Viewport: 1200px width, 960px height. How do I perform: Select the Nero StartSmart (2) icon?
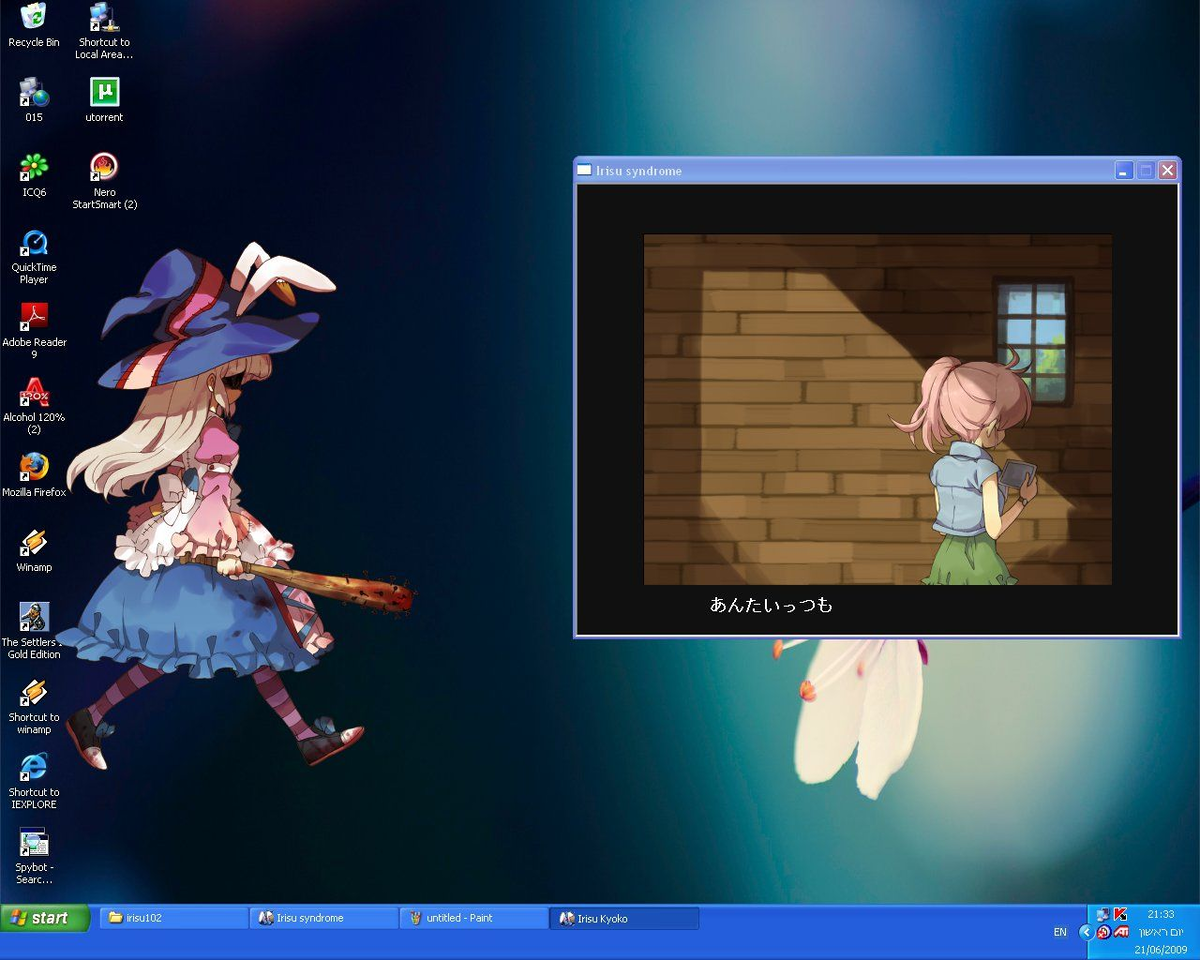point(104,167)
